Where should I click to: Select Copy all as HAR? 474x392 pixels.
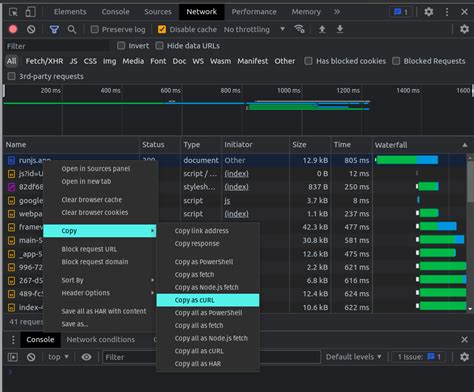click(208, 364)
